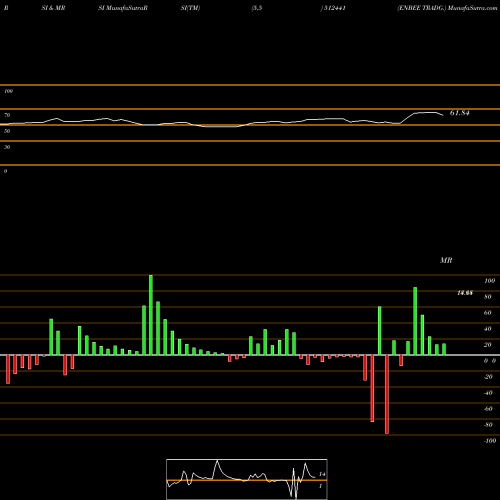Click the 14 label in mini chart
The width and height of the screenshot is (500, 500).
point(322,474)
